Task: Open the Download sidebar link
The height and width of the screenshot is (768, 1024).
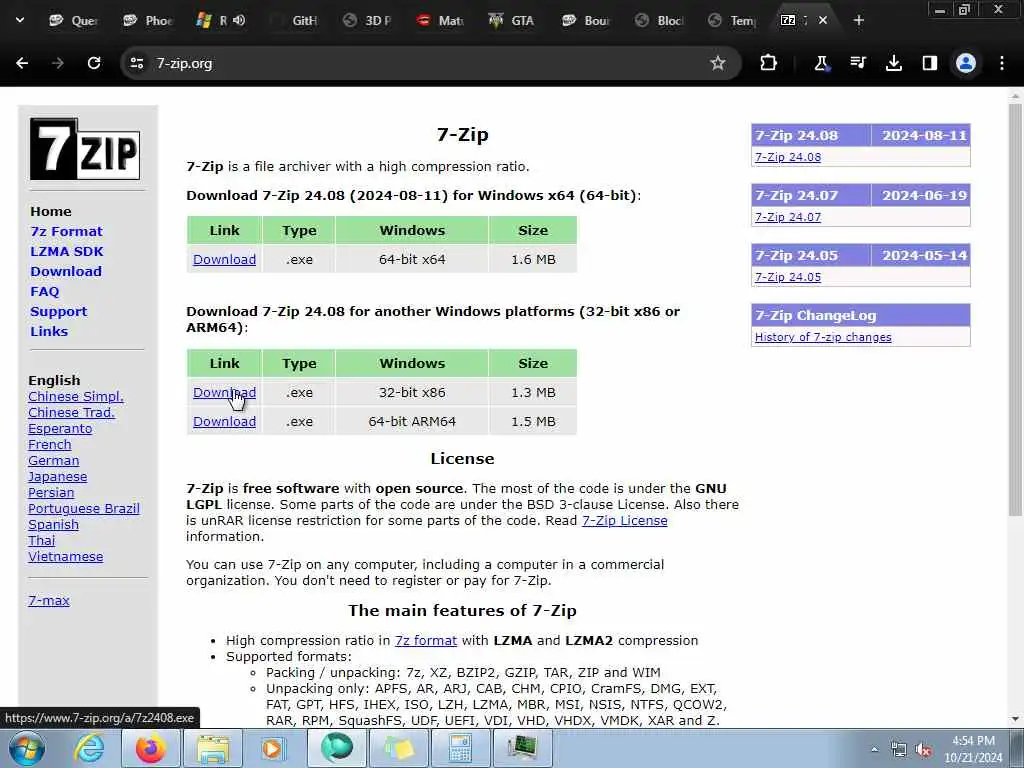Action: pos(66,271)
